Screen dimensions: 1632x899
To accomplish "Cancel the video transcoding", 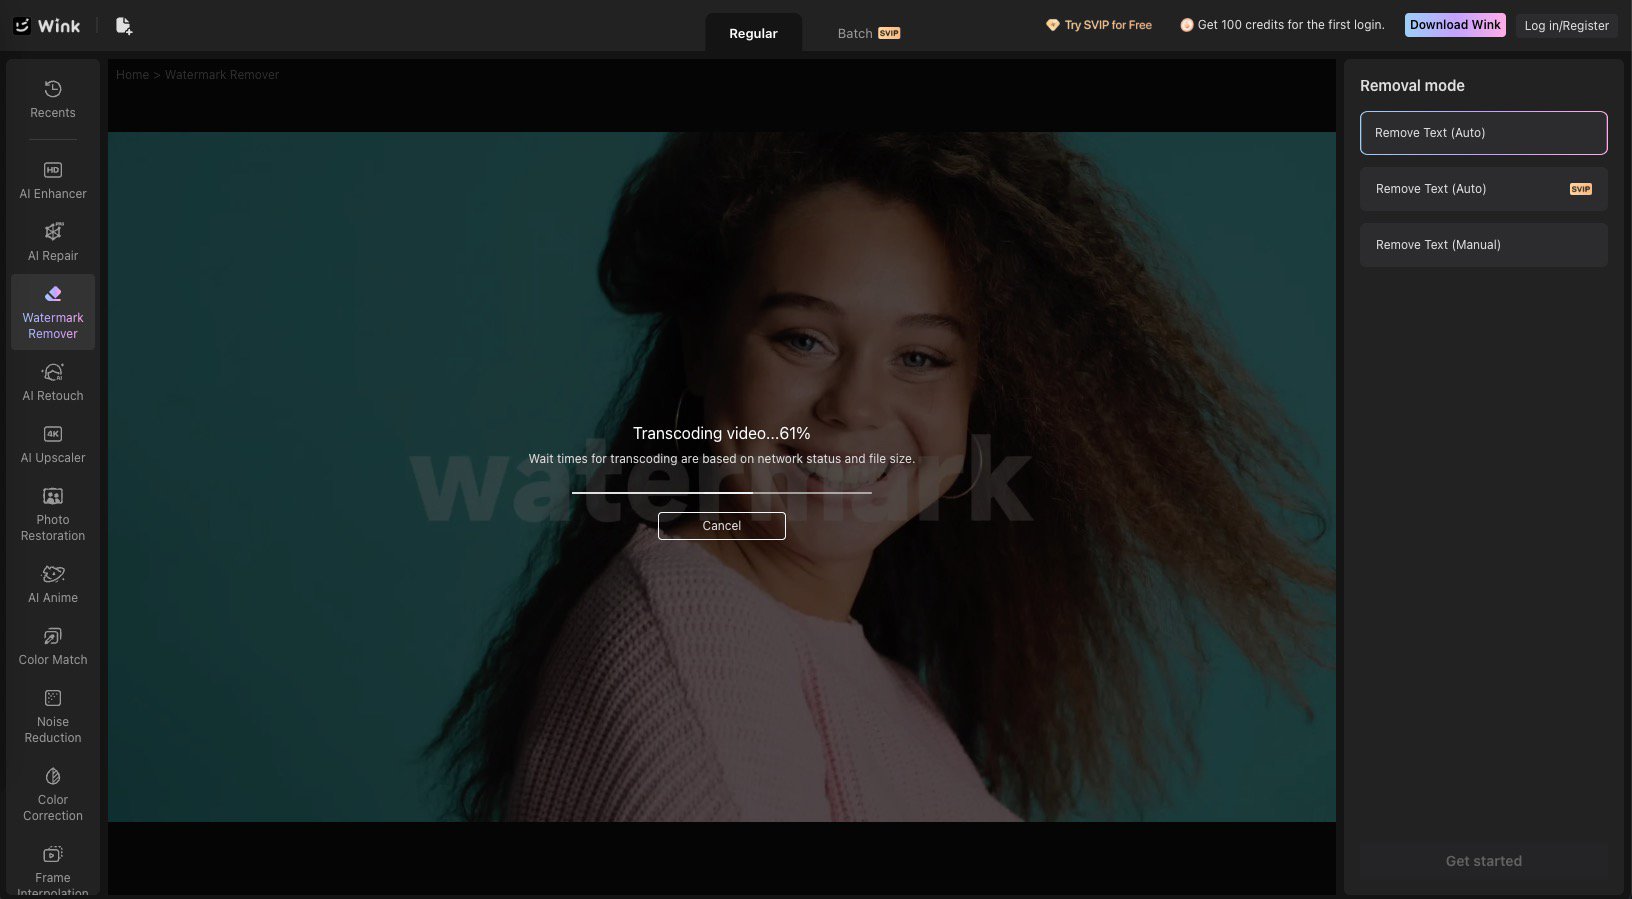I will pos(722,526).
